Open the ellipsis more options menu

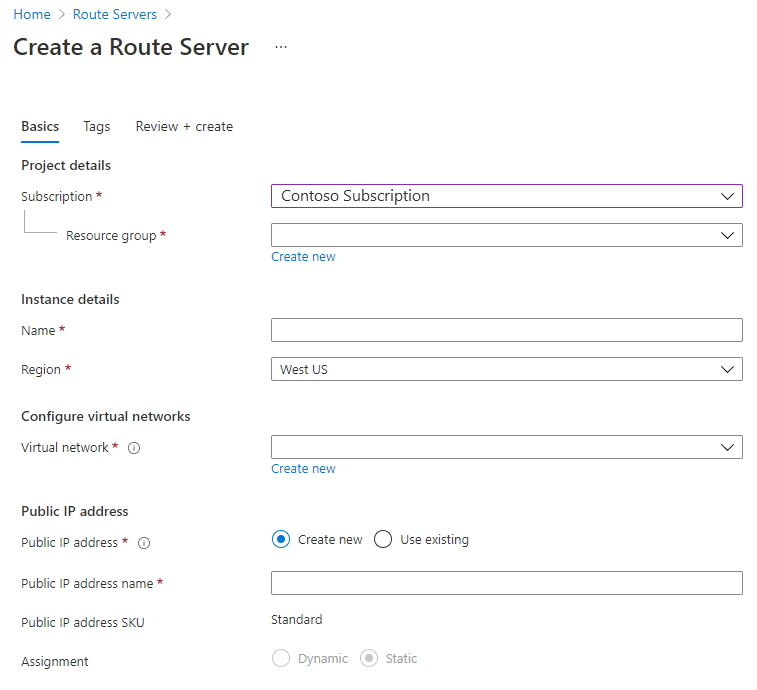(280, 47)
